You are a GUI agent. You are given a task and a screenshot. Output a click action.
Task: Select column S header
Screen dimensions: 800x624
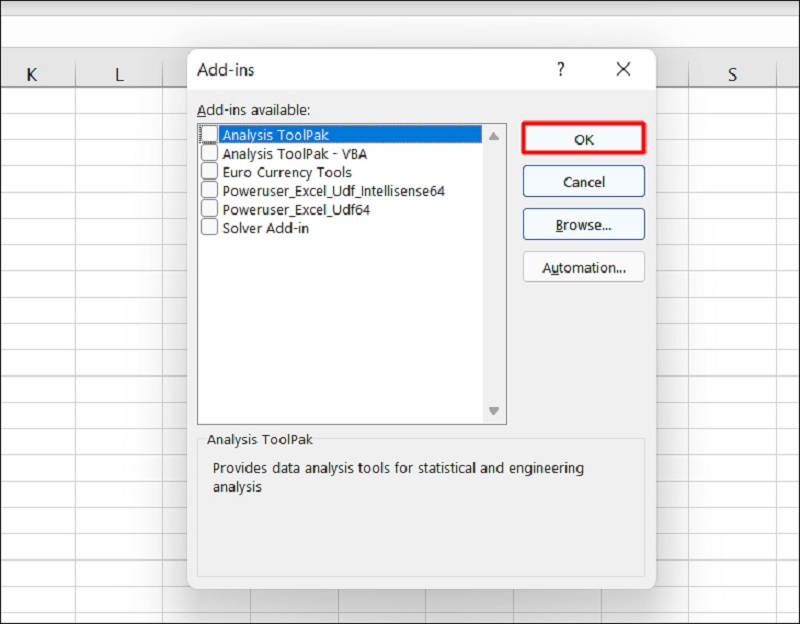coord(732,74)
